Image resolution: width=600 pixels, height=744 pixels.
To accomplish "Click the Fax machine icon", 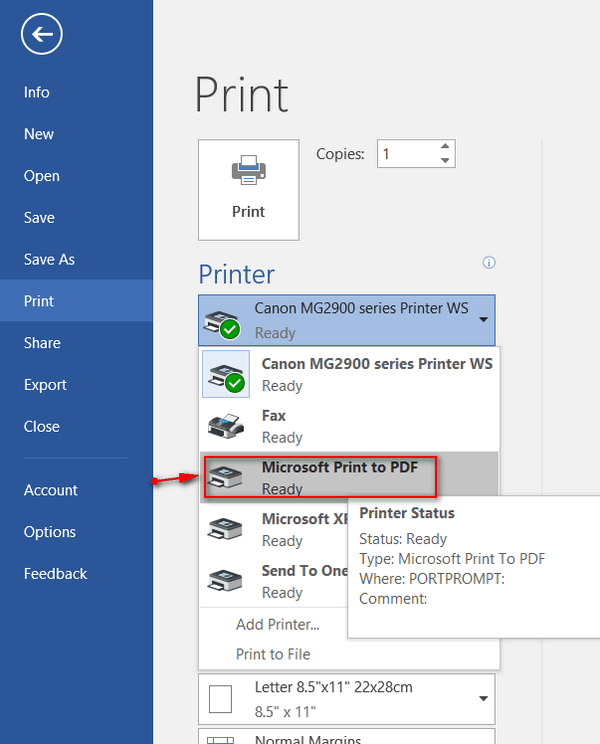I will coord(226,426).
